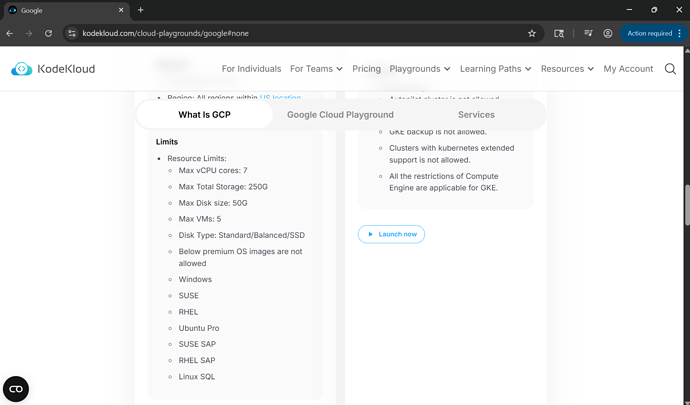
Task: Go back to the previous page
Action: coord(10,33)
